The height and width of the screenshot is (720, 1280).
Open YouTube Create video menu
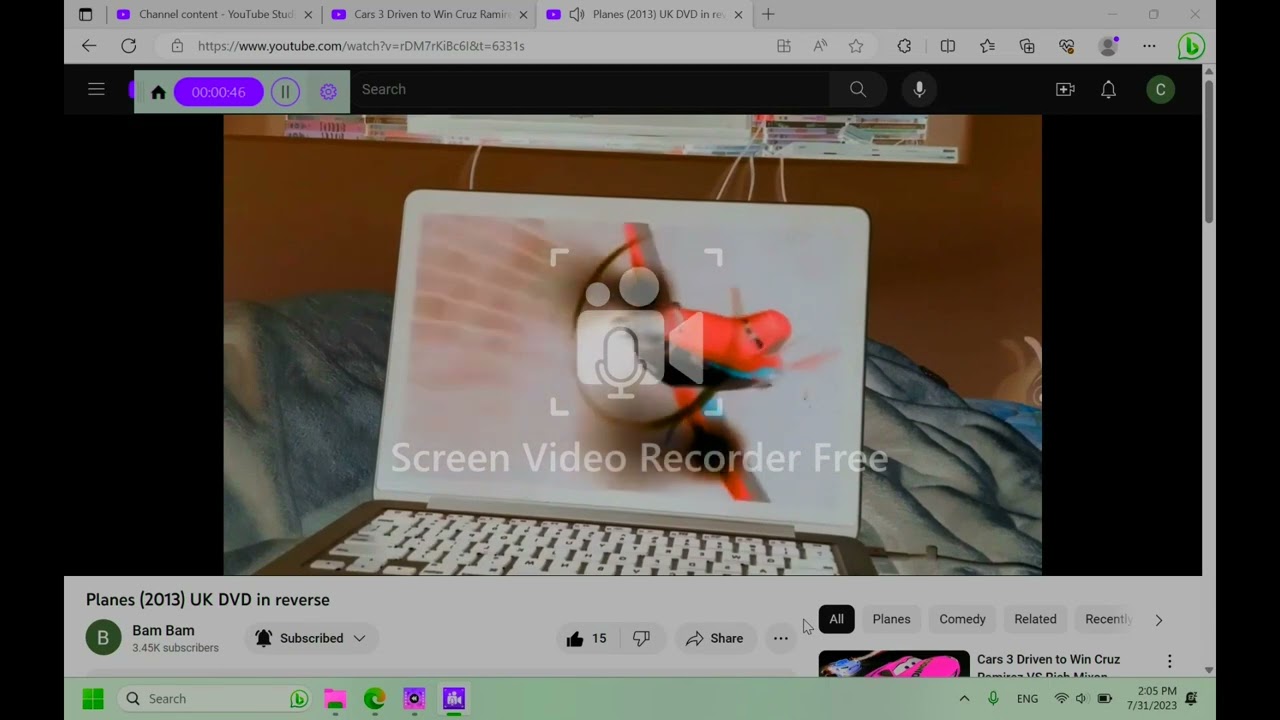[1065, 89]
